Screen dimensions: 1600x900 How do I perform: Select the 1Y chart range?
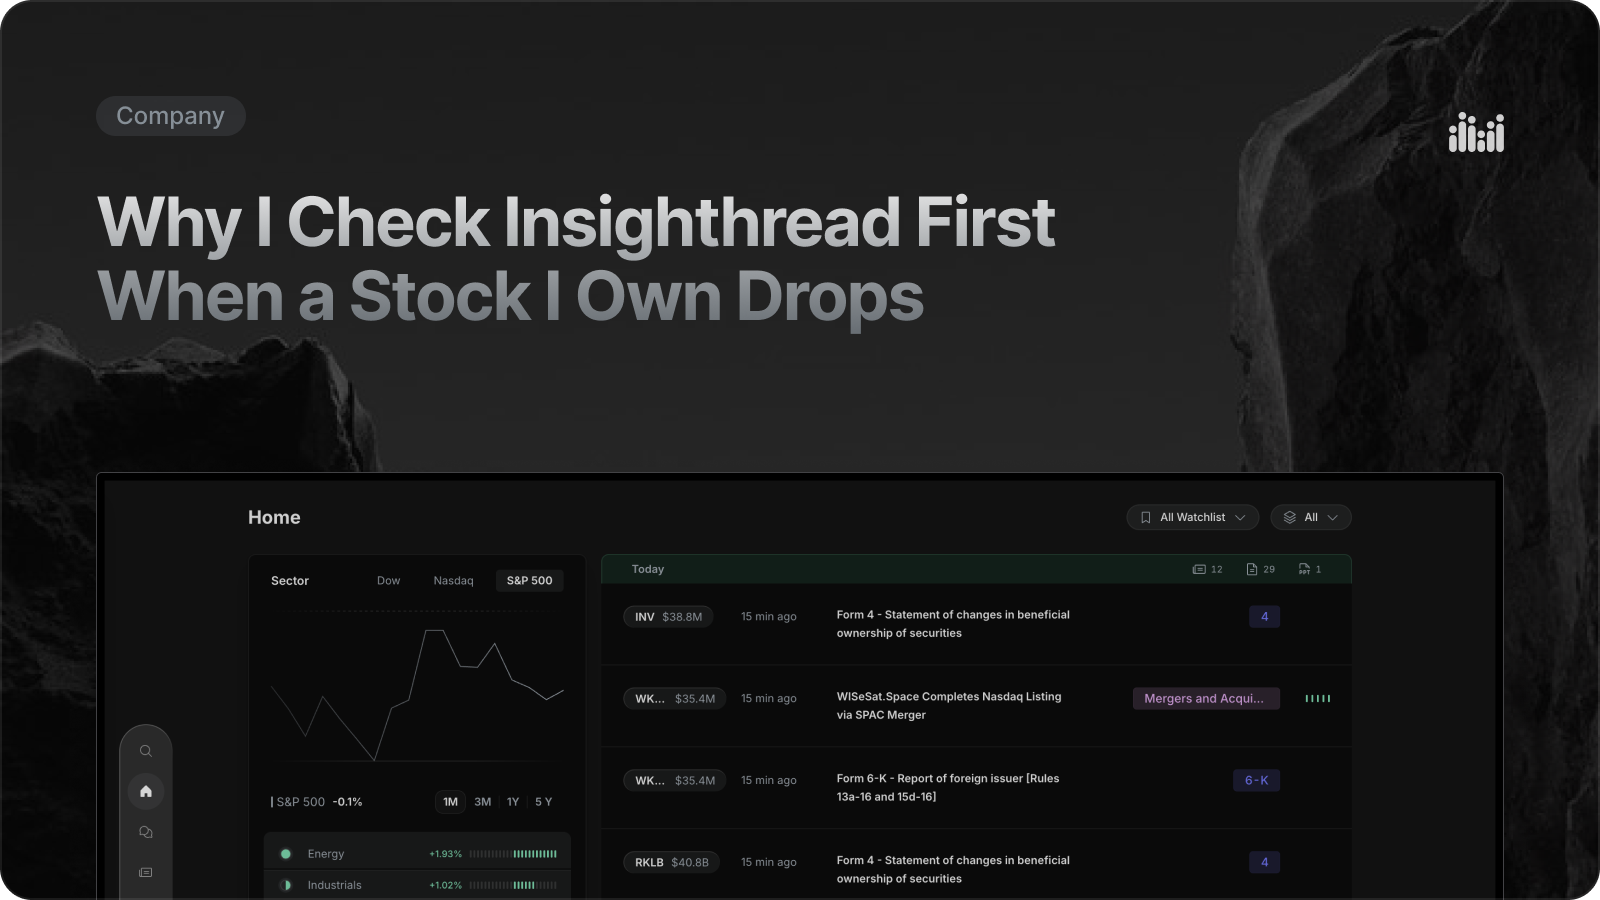[513, 802]
